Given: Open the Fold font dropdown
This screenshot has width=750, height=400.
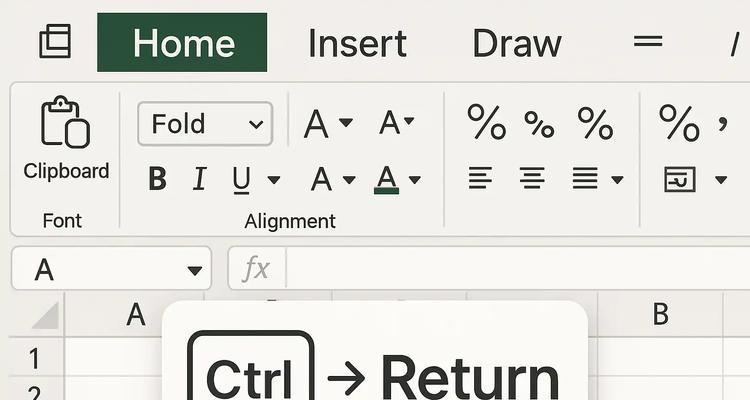Looking at the screenshot, I should click(x=205, y=124).
